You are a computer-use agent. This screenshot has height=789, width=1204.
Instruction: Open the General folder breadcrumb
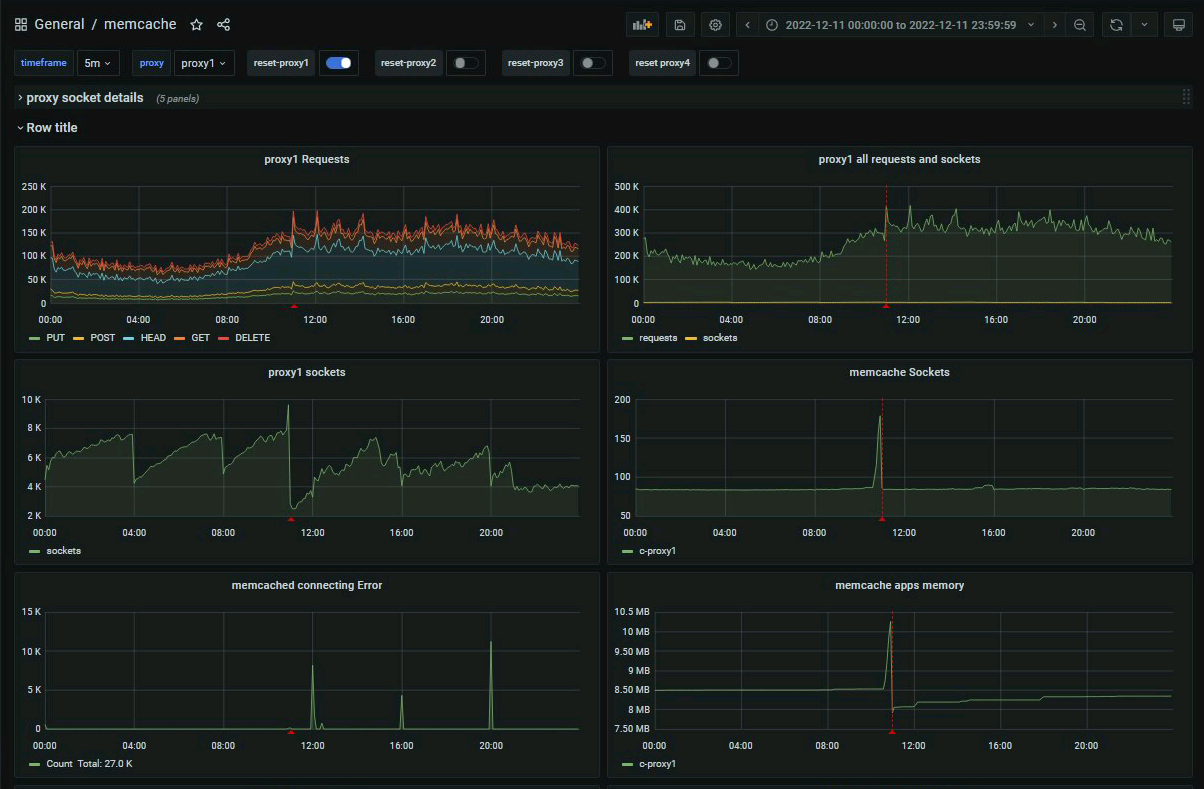tap(59, 24)
